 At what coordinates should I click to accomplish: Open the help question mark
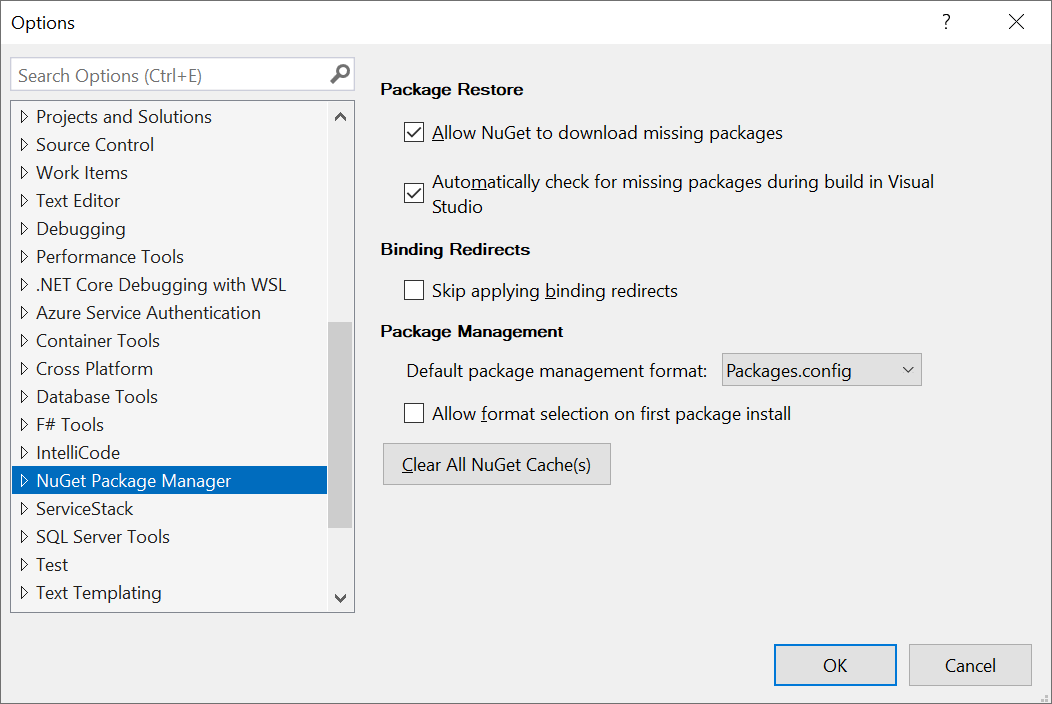(946, 22)
